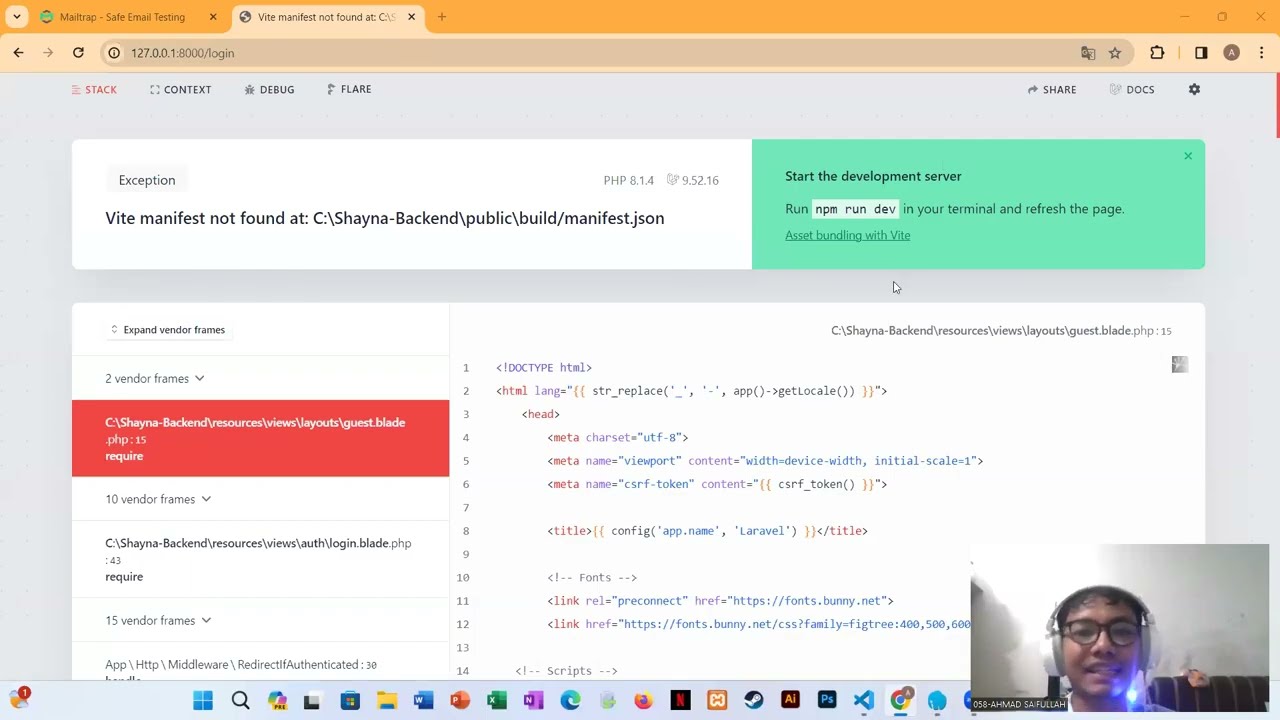Select the Vite manifest not found tab
This screenshot has height=720, width=1280.
coord(327,17)
